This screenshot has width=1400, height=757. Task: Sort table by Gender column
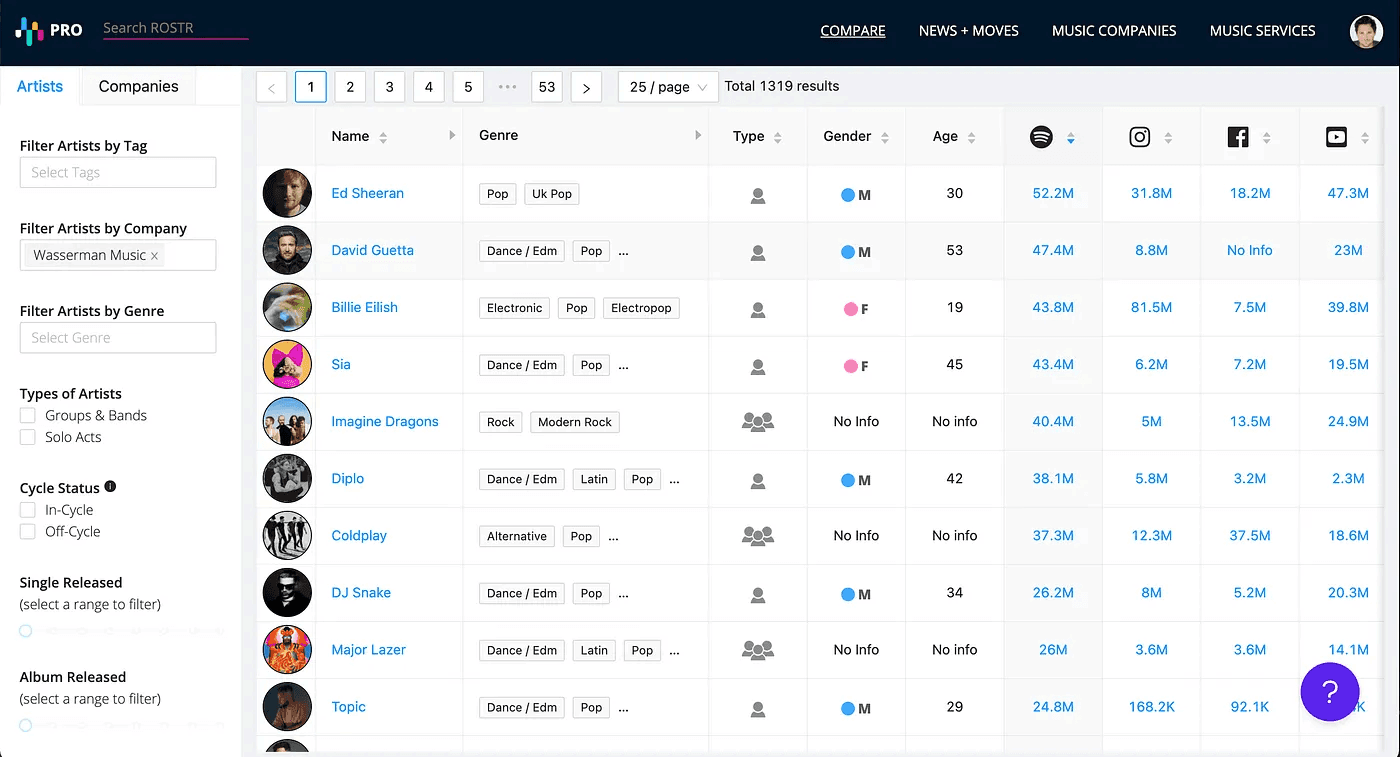(x=885, y=137)
